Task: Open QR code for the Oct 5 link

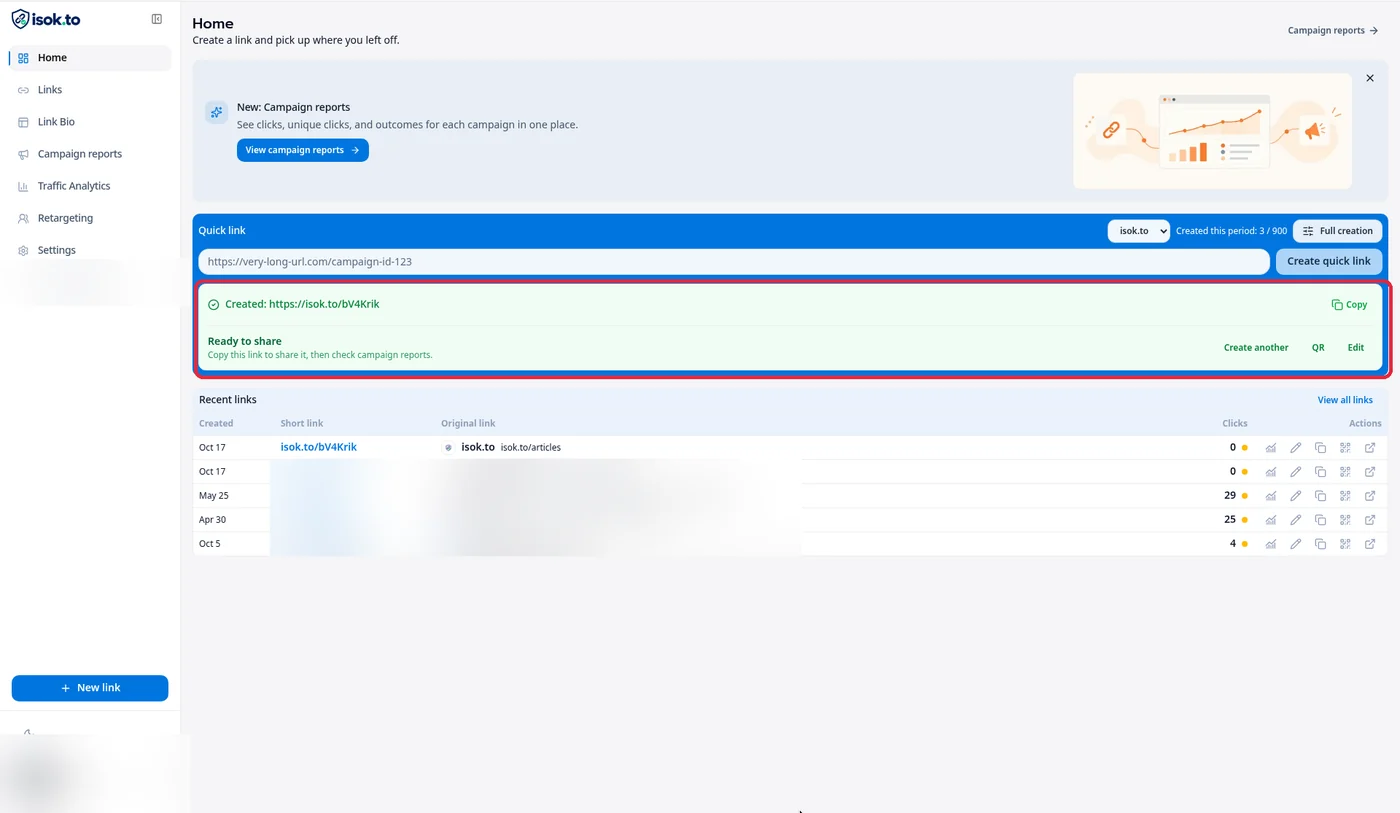Action: 1345,544
